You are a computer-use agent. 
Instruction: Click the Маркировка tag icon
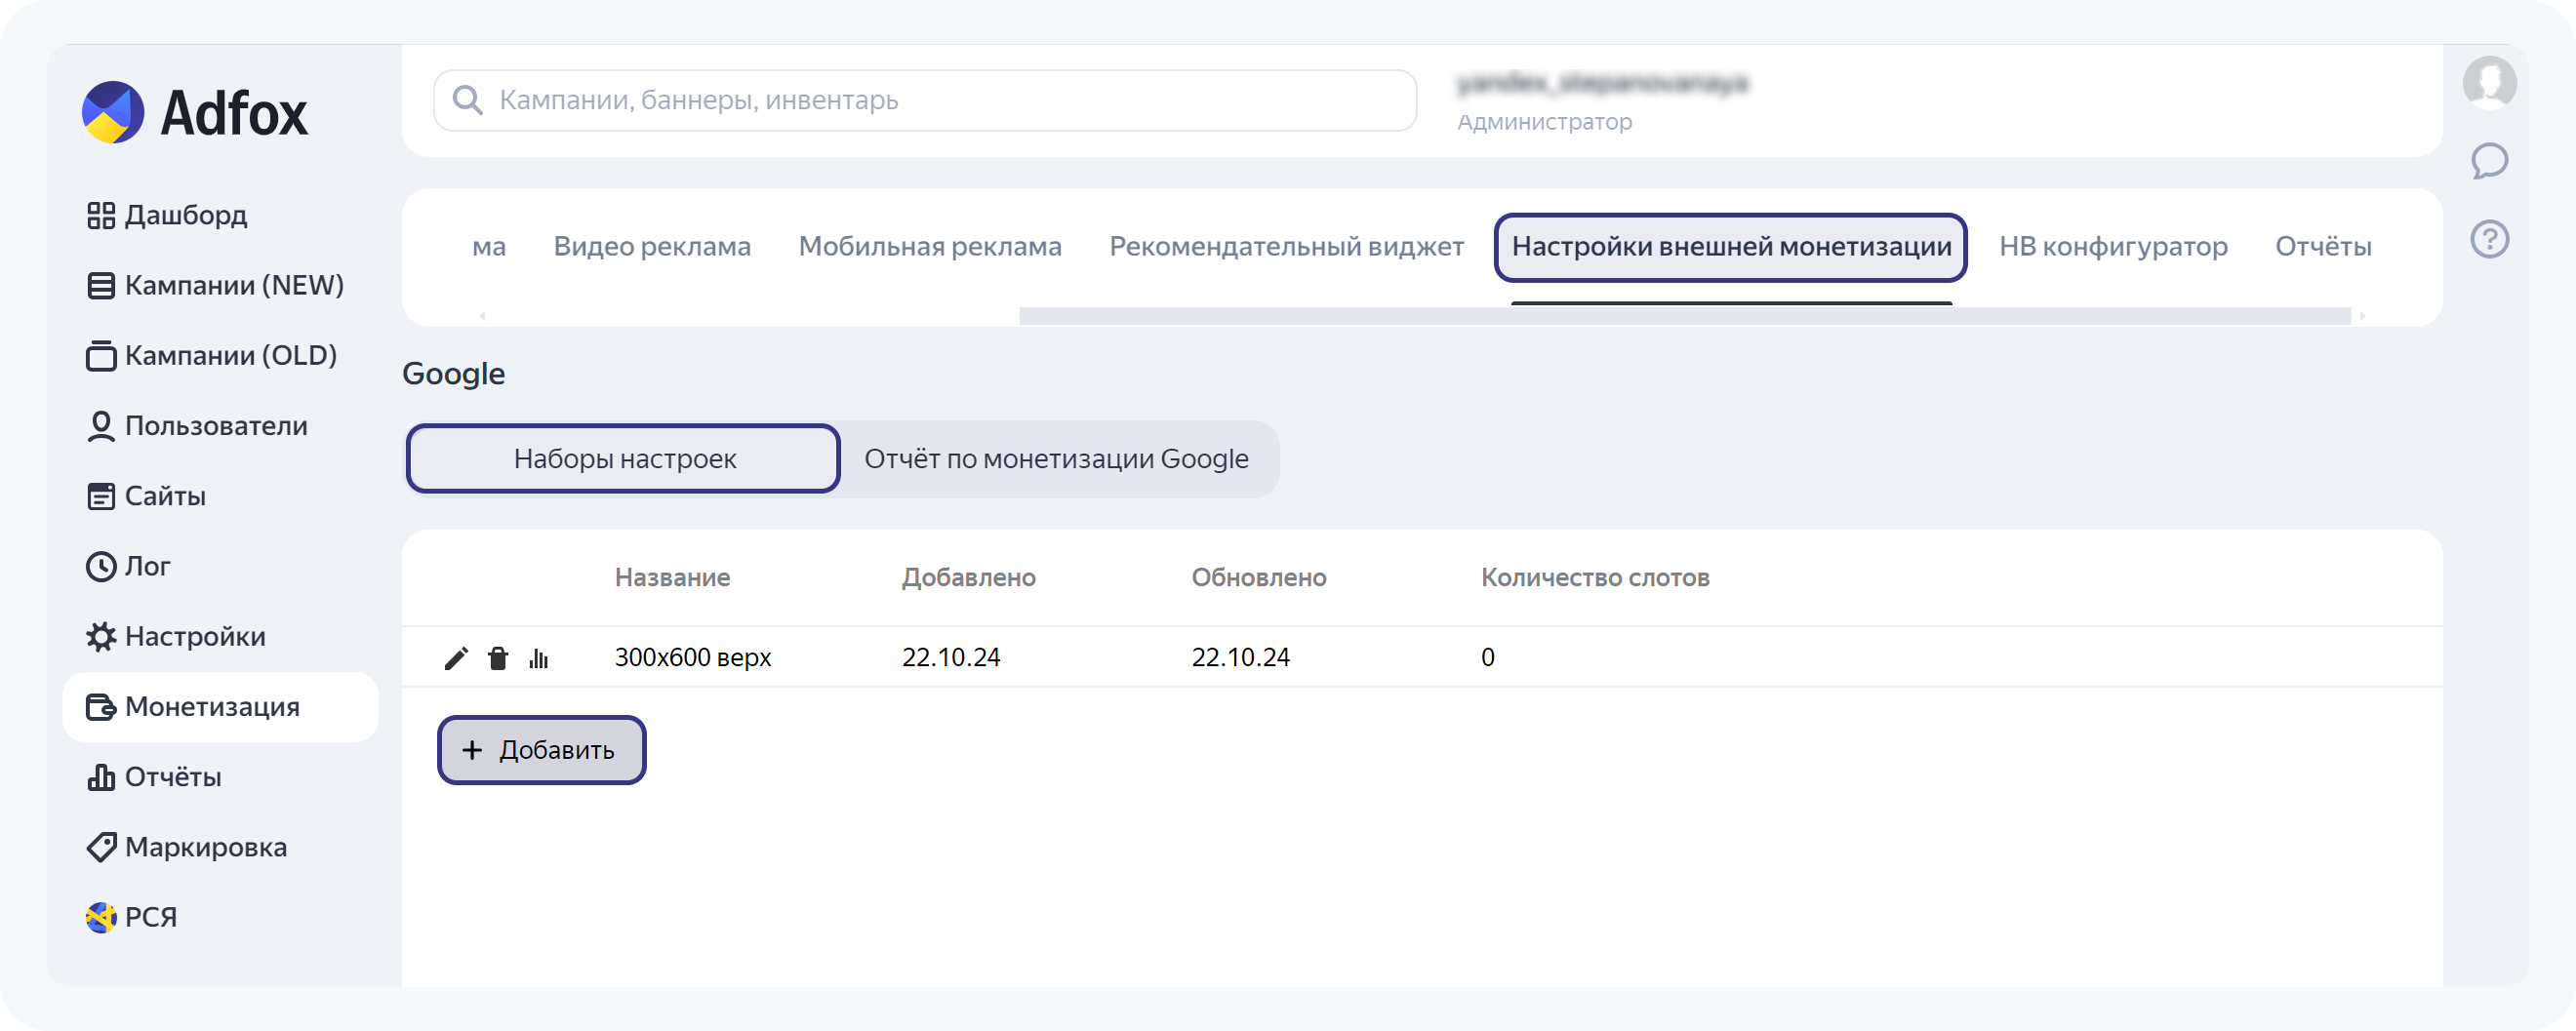click(101, 847)
